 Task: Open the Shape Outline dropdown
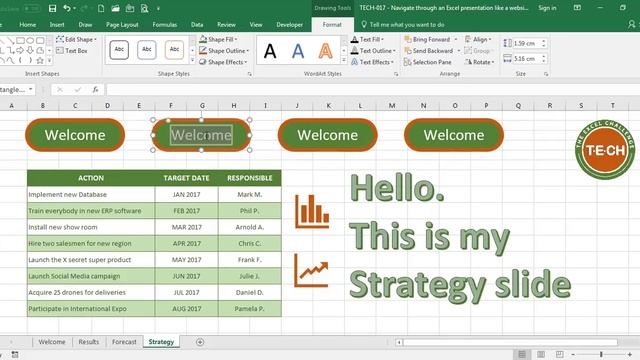224,51
